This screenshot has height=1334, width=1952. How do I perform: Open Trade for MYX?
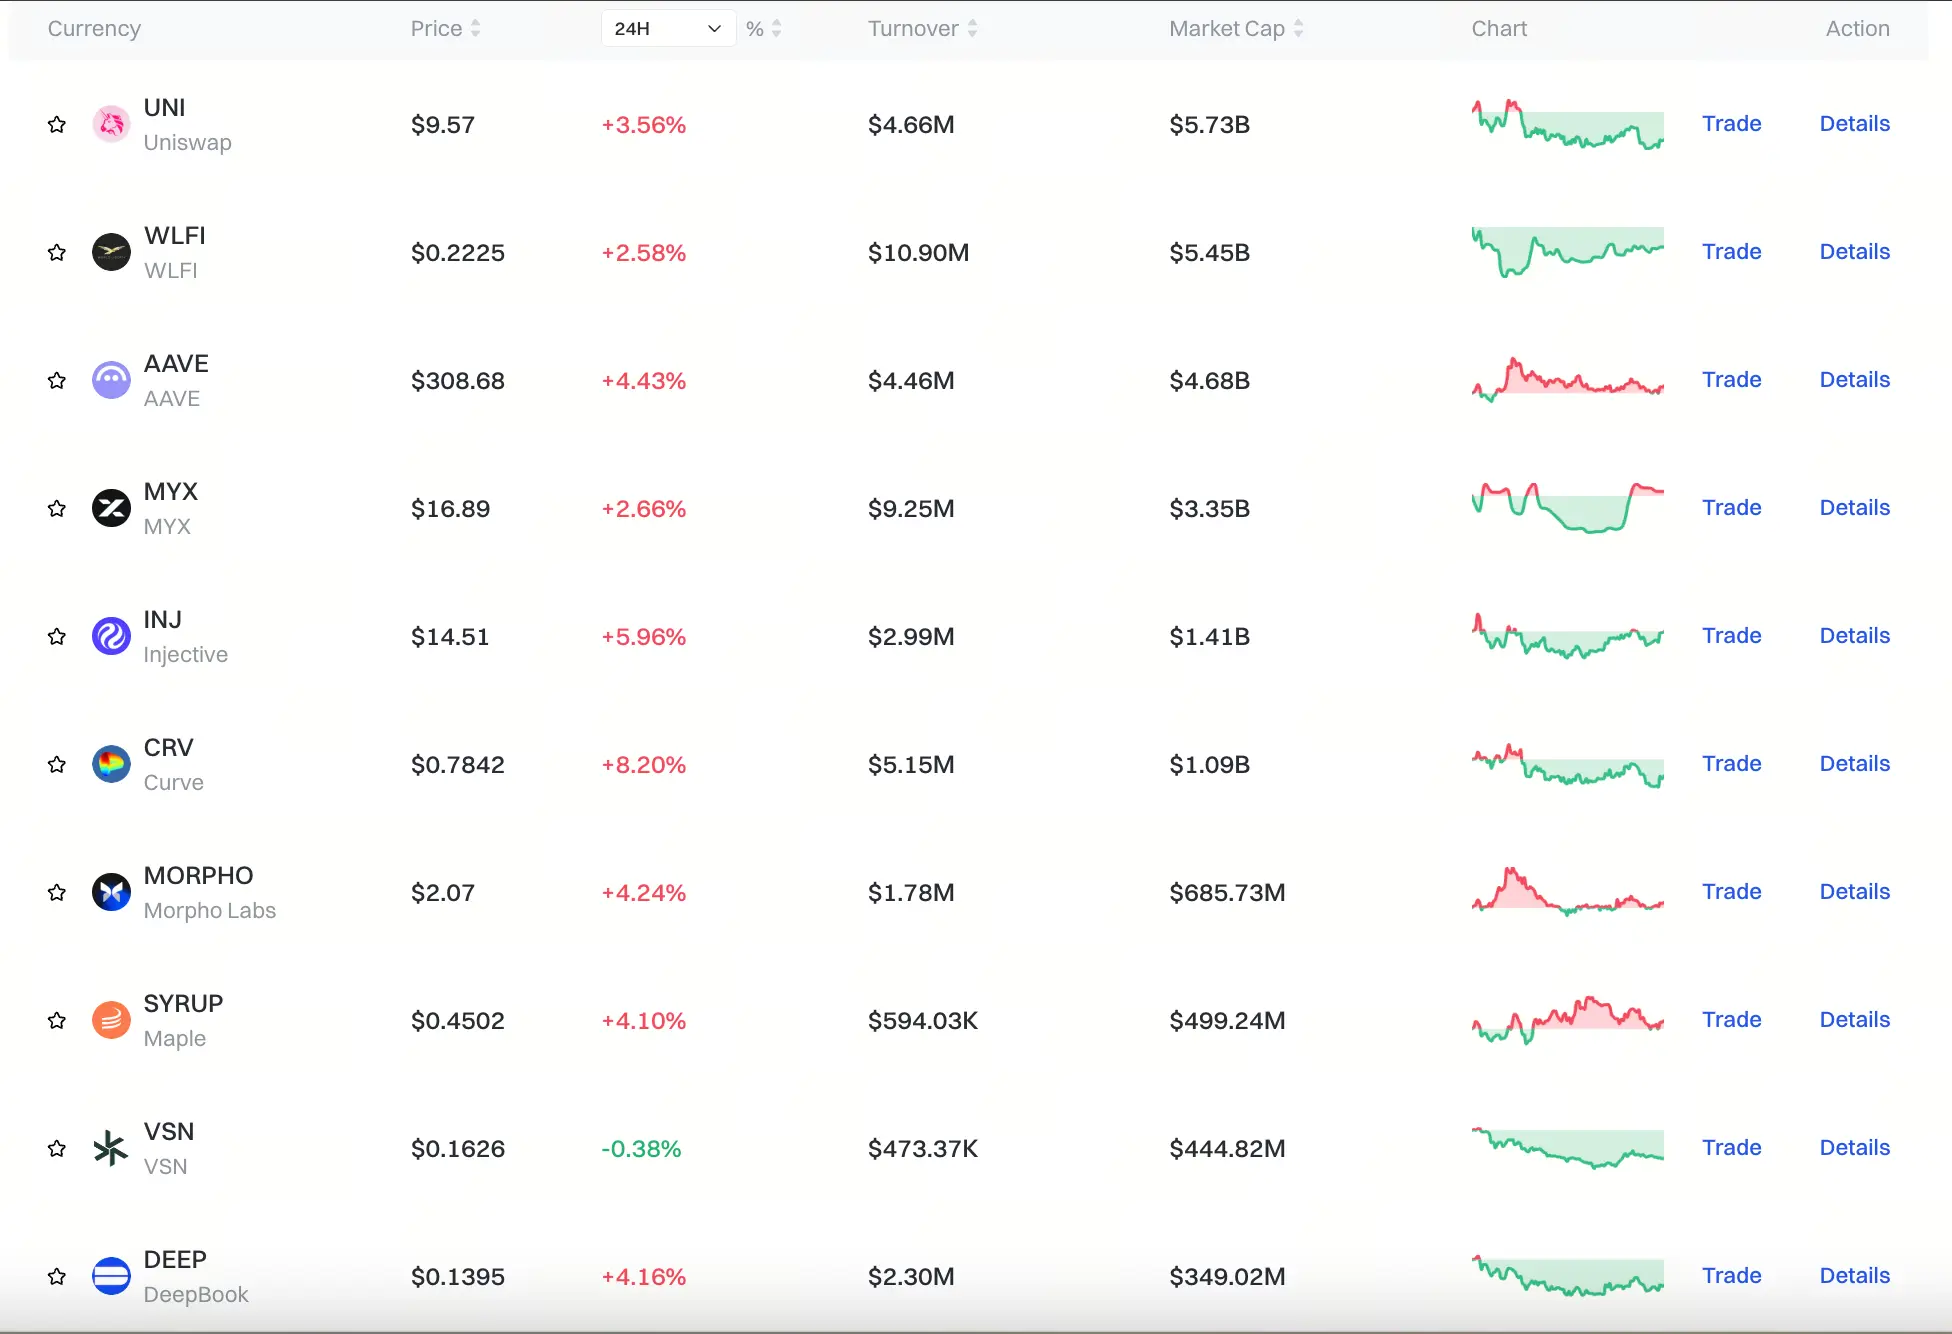(1731, 508)
